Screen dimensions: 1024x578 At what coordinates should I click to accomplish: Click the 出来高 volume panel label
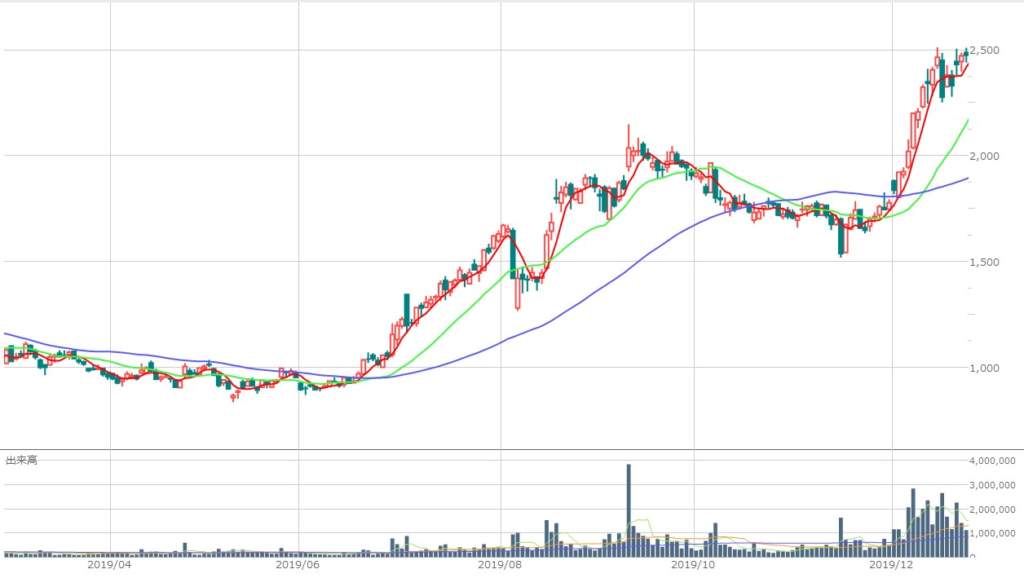(x=22, y=460)
